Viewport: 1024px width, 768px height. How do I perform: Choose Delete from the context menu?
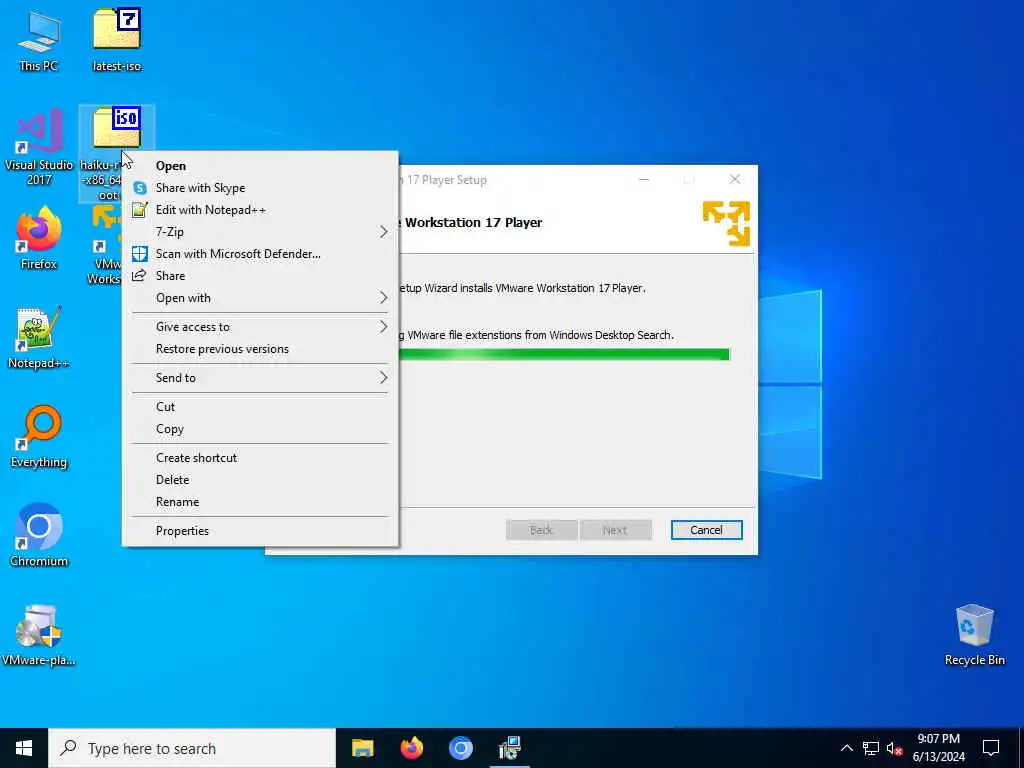click(x=261, y=480)
